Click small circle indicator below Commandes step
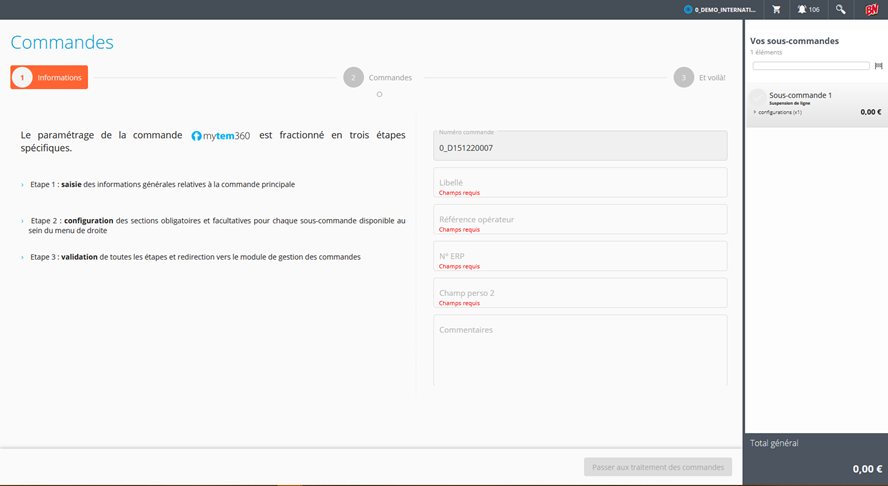This screenshot has width=888, height=486. click(379, 95)
